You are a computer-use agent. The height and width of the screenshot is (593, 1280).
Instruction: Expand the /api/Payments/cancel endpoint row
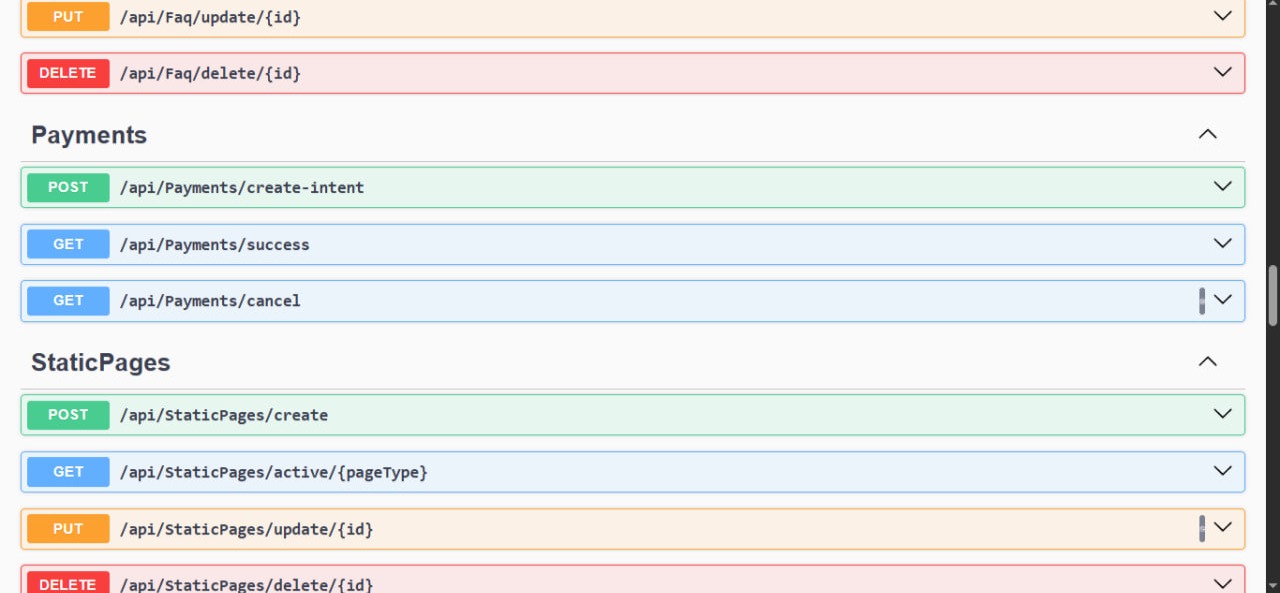tap(1221, 300)
